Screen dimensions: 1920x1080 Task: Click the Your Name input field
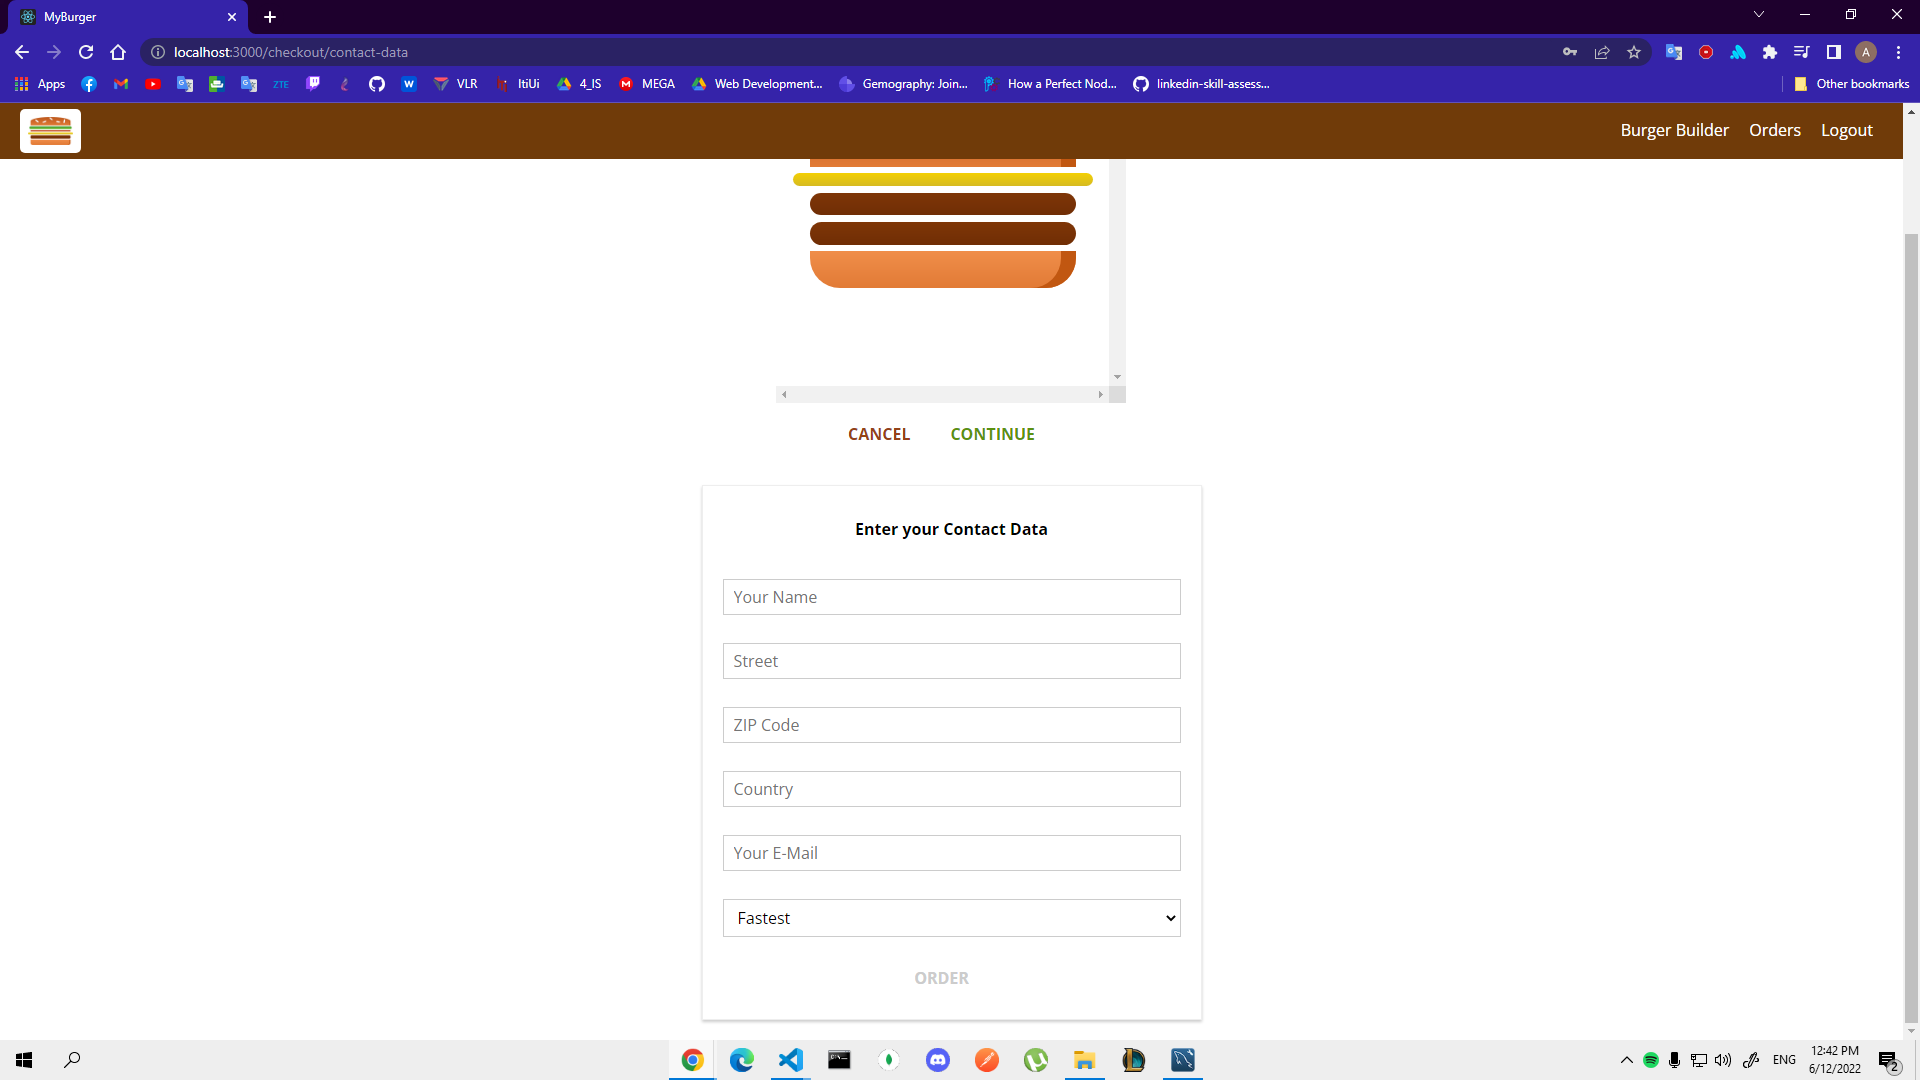tap(950, 597)
